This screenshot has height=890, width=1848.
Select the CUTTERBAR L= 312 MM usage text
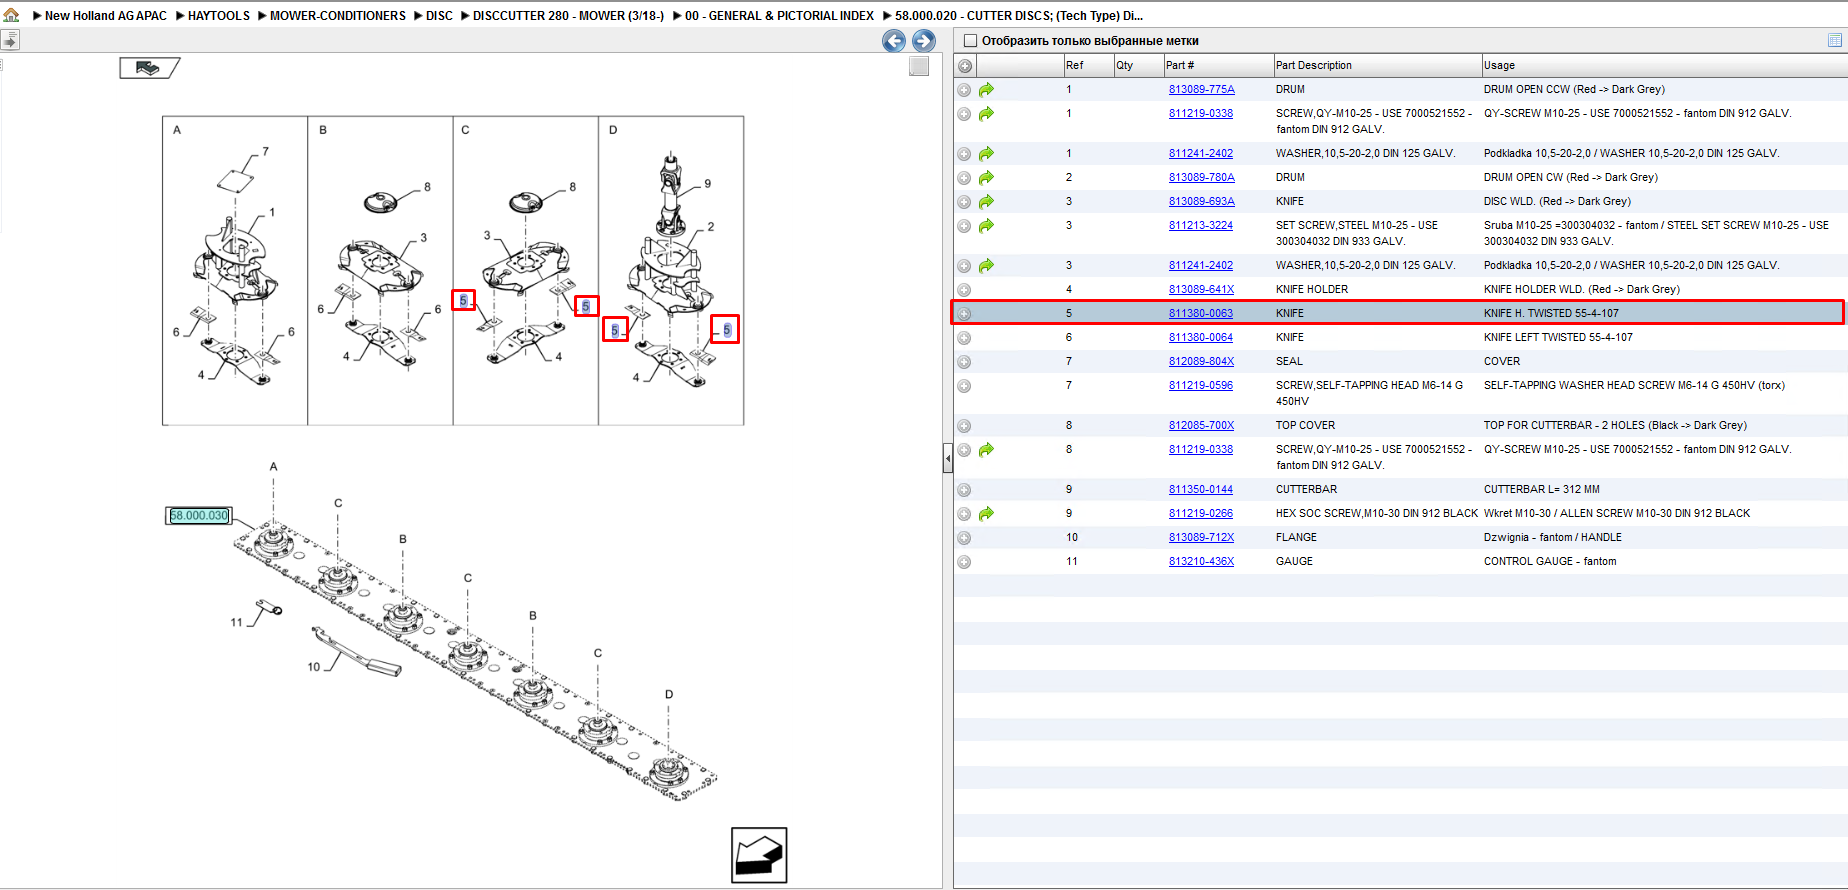coord(1542,490)
